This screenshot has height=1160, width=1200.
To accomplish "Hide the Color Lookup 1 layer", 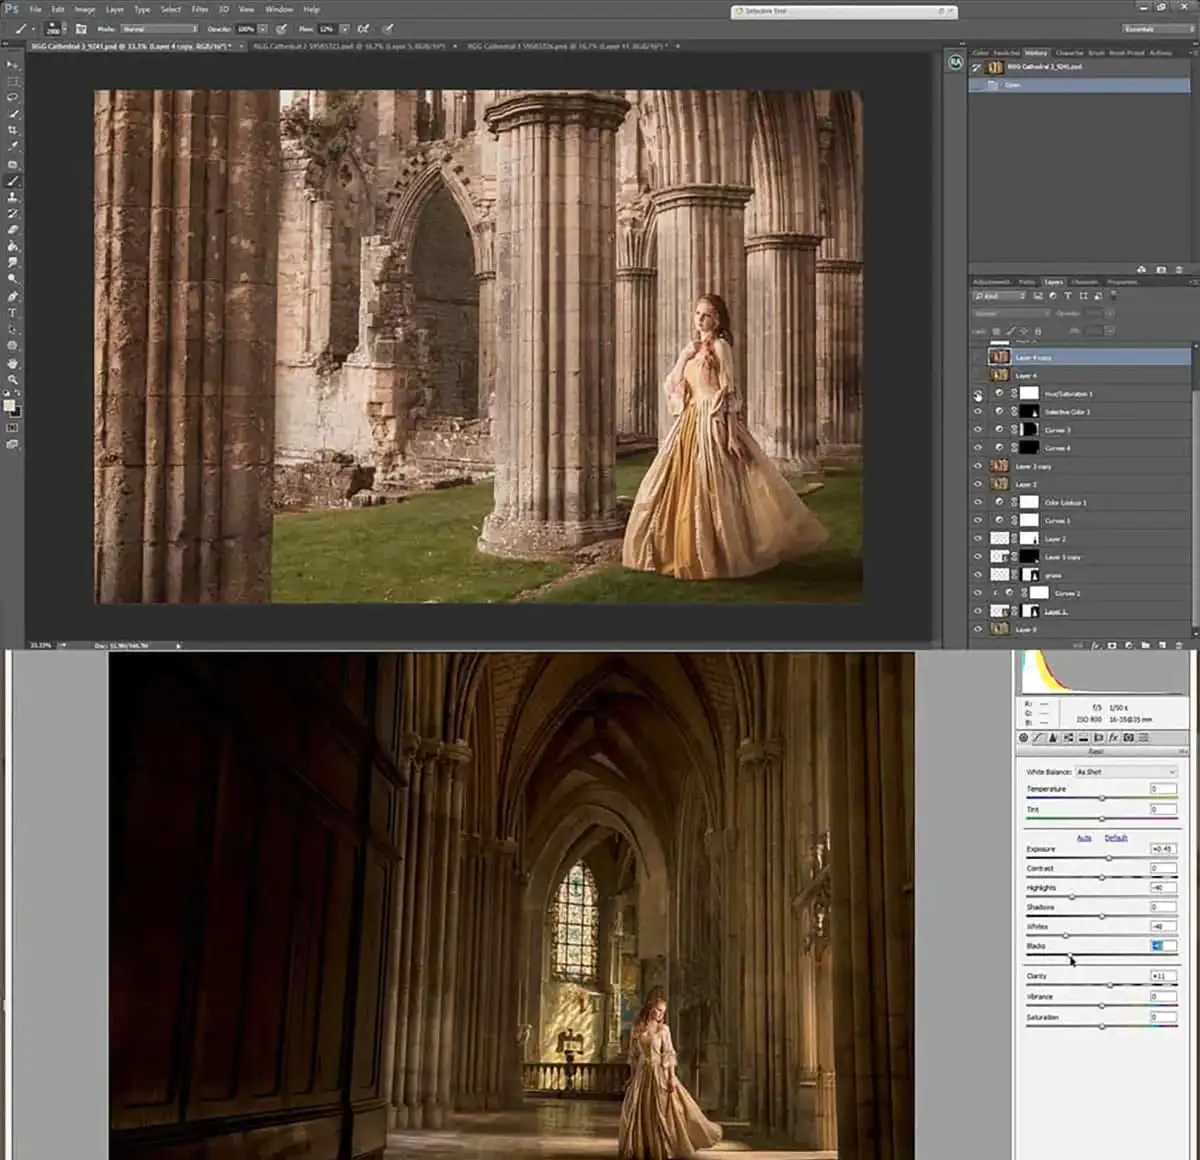I will [978, 502].
